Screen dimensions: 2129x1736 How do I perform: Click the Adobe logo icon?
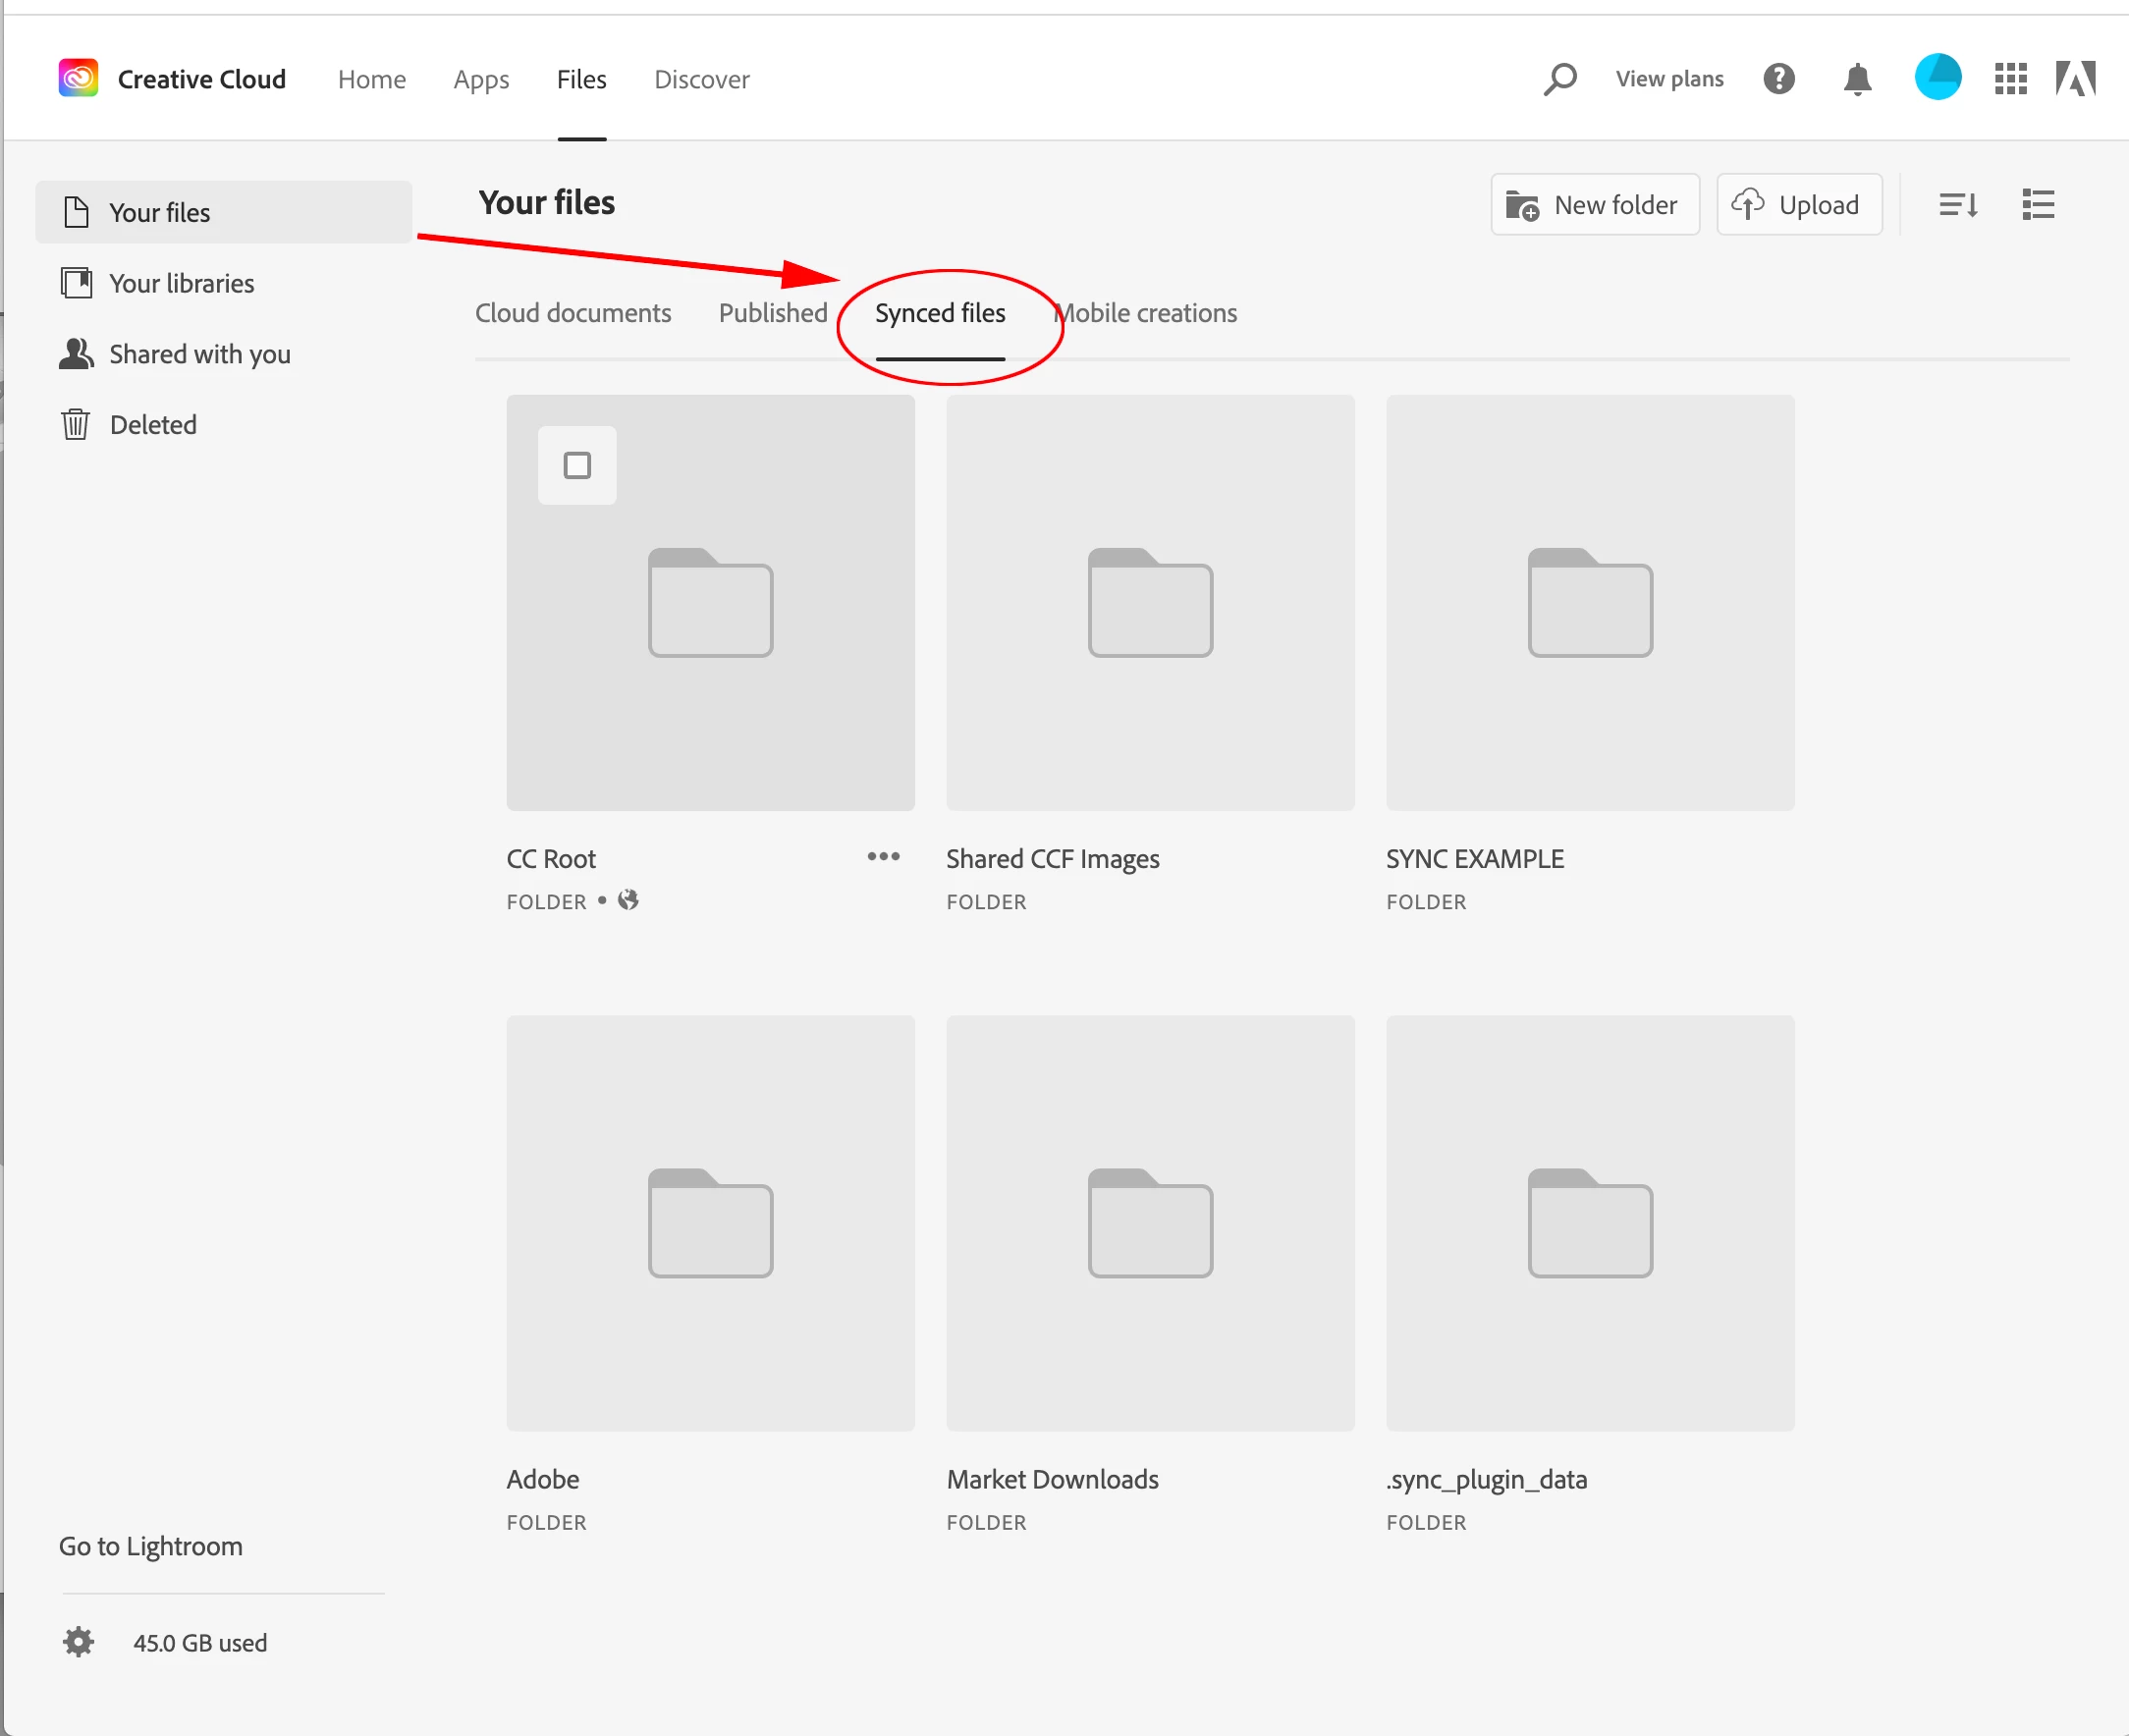point(2075,79)
